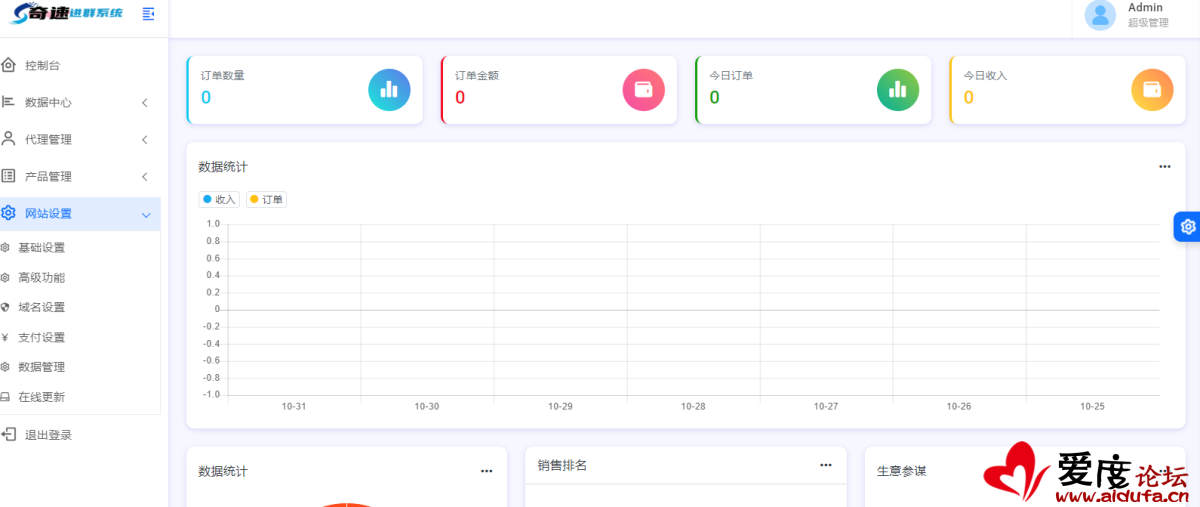Click the gear icon beside 基础设置
Viewport: 1200px width, 507px height.
(x=5, y=247)
